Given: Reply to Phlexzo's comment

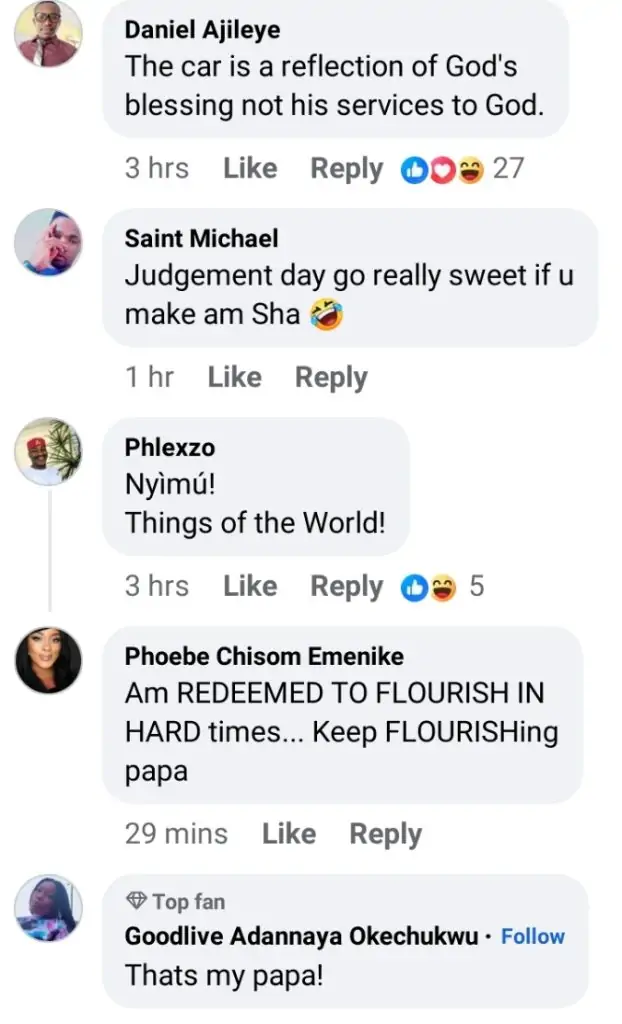Looking at the screenshot, I should 346,586.
